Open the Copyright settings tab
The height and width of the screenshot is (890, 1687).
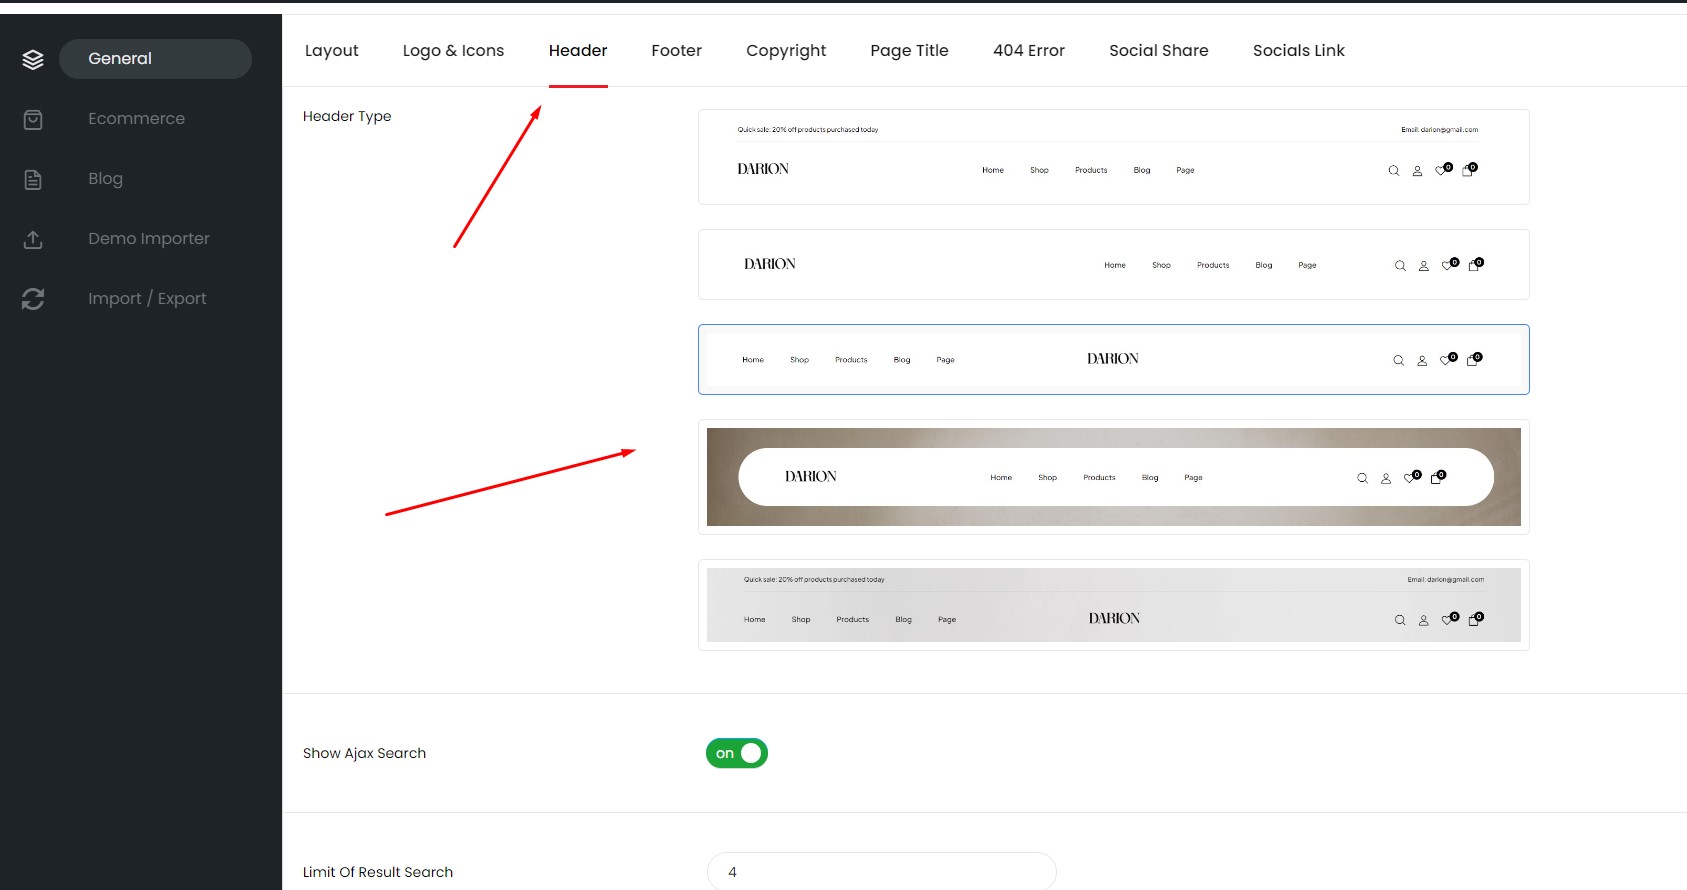tap(786, 51)
